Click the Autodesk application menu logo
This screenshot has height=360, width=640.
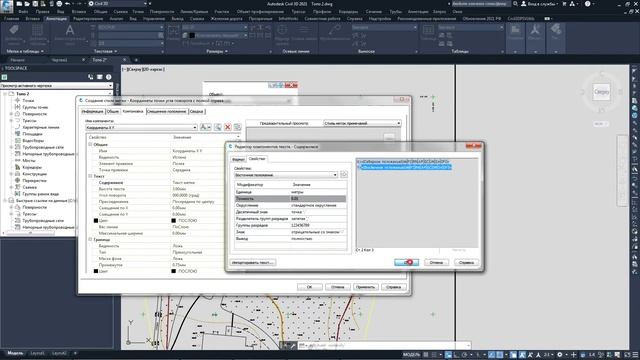[x=7, y=6]
